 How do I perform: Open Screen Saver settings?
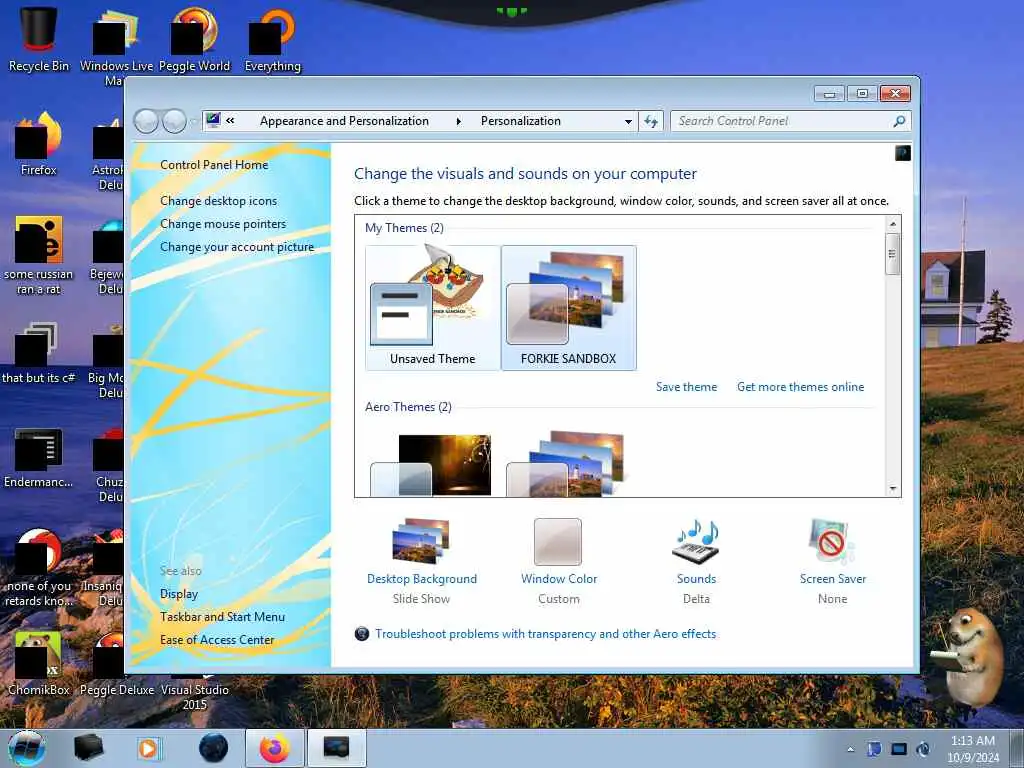coord(833,562)
